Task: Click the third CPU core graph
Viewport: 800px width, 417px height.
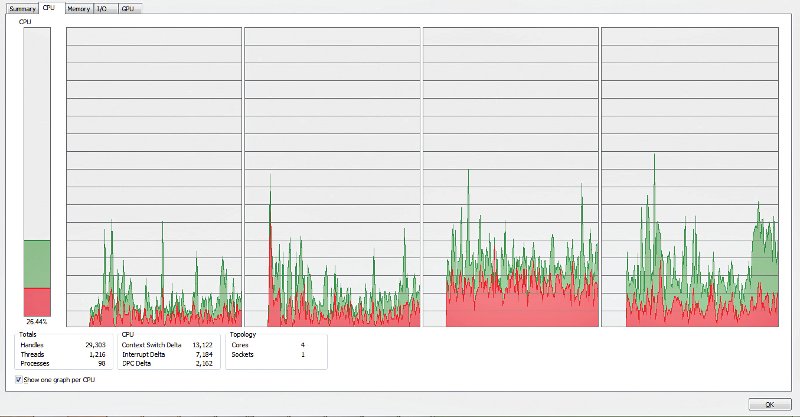Action: 510,176
